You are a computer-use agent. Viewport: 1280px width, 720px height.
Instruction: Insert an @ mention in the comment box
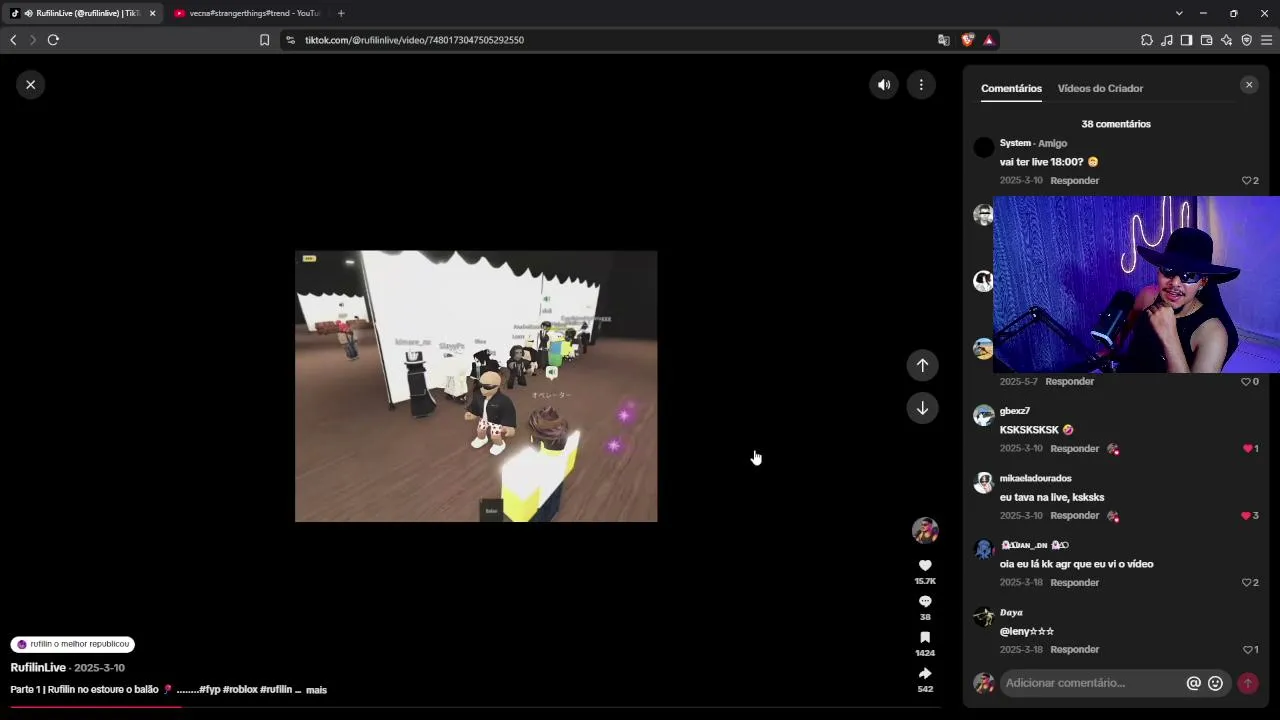tap(1193, 683)
